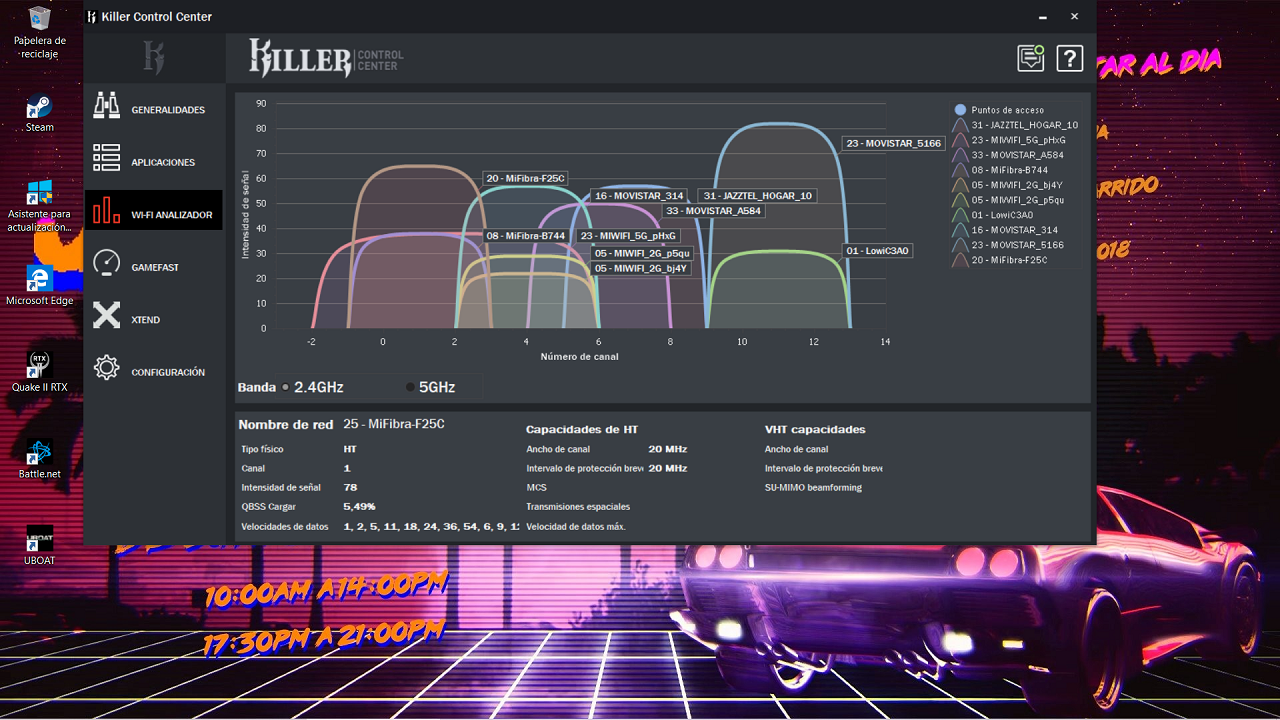
Task: Switch to the 5GHz band radio button
Action: [x=410, y=387]
